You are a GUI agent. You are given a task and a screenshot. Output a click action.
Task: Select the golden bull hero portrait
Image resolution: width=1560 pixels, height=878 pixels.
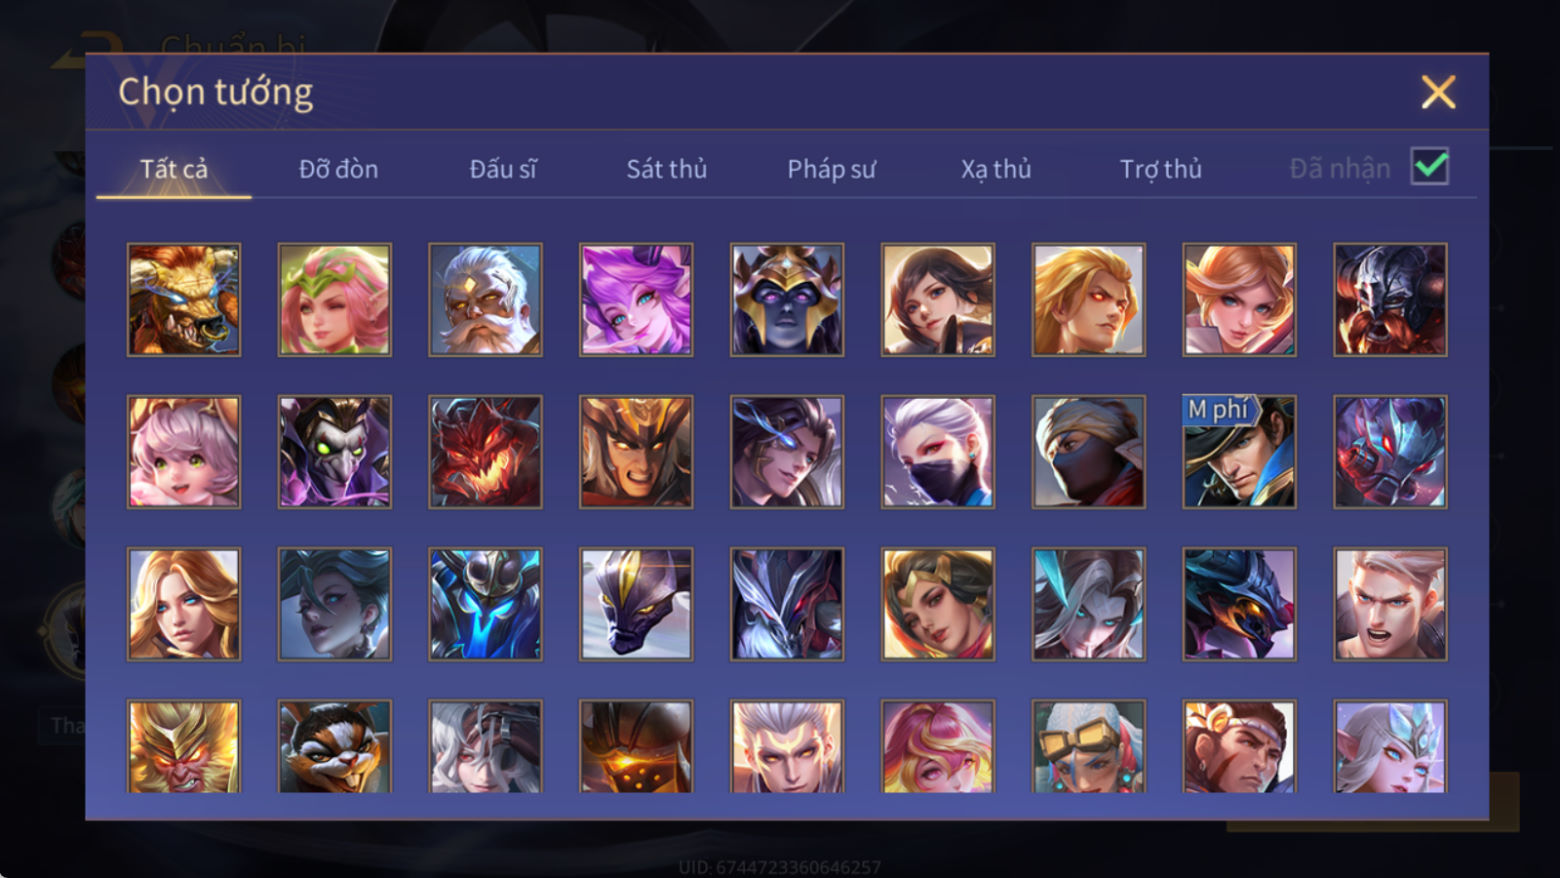184,299
